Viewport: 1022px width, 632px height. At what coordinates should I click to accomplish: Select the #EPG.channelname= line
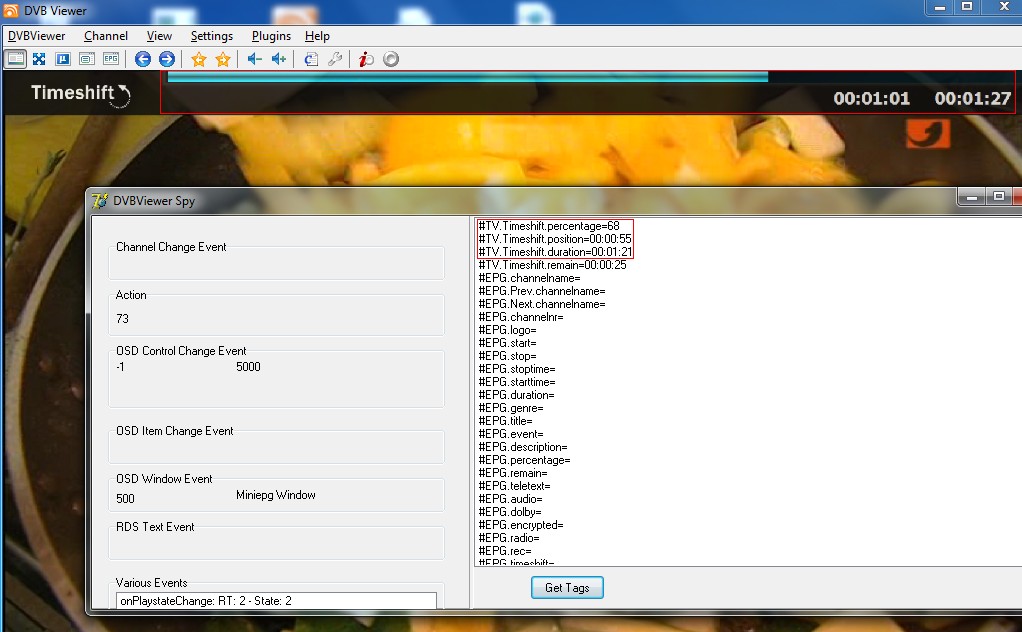(x=529, y=278)
